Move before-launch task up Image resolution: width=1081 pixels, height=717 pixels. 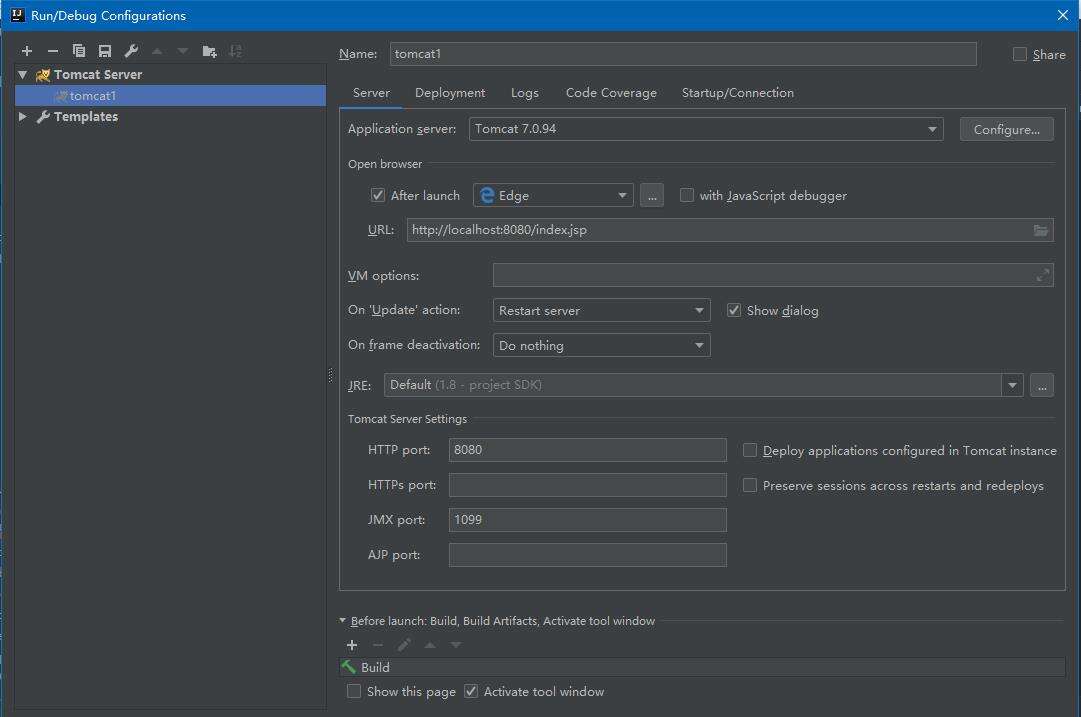click(x=430, y=645)
